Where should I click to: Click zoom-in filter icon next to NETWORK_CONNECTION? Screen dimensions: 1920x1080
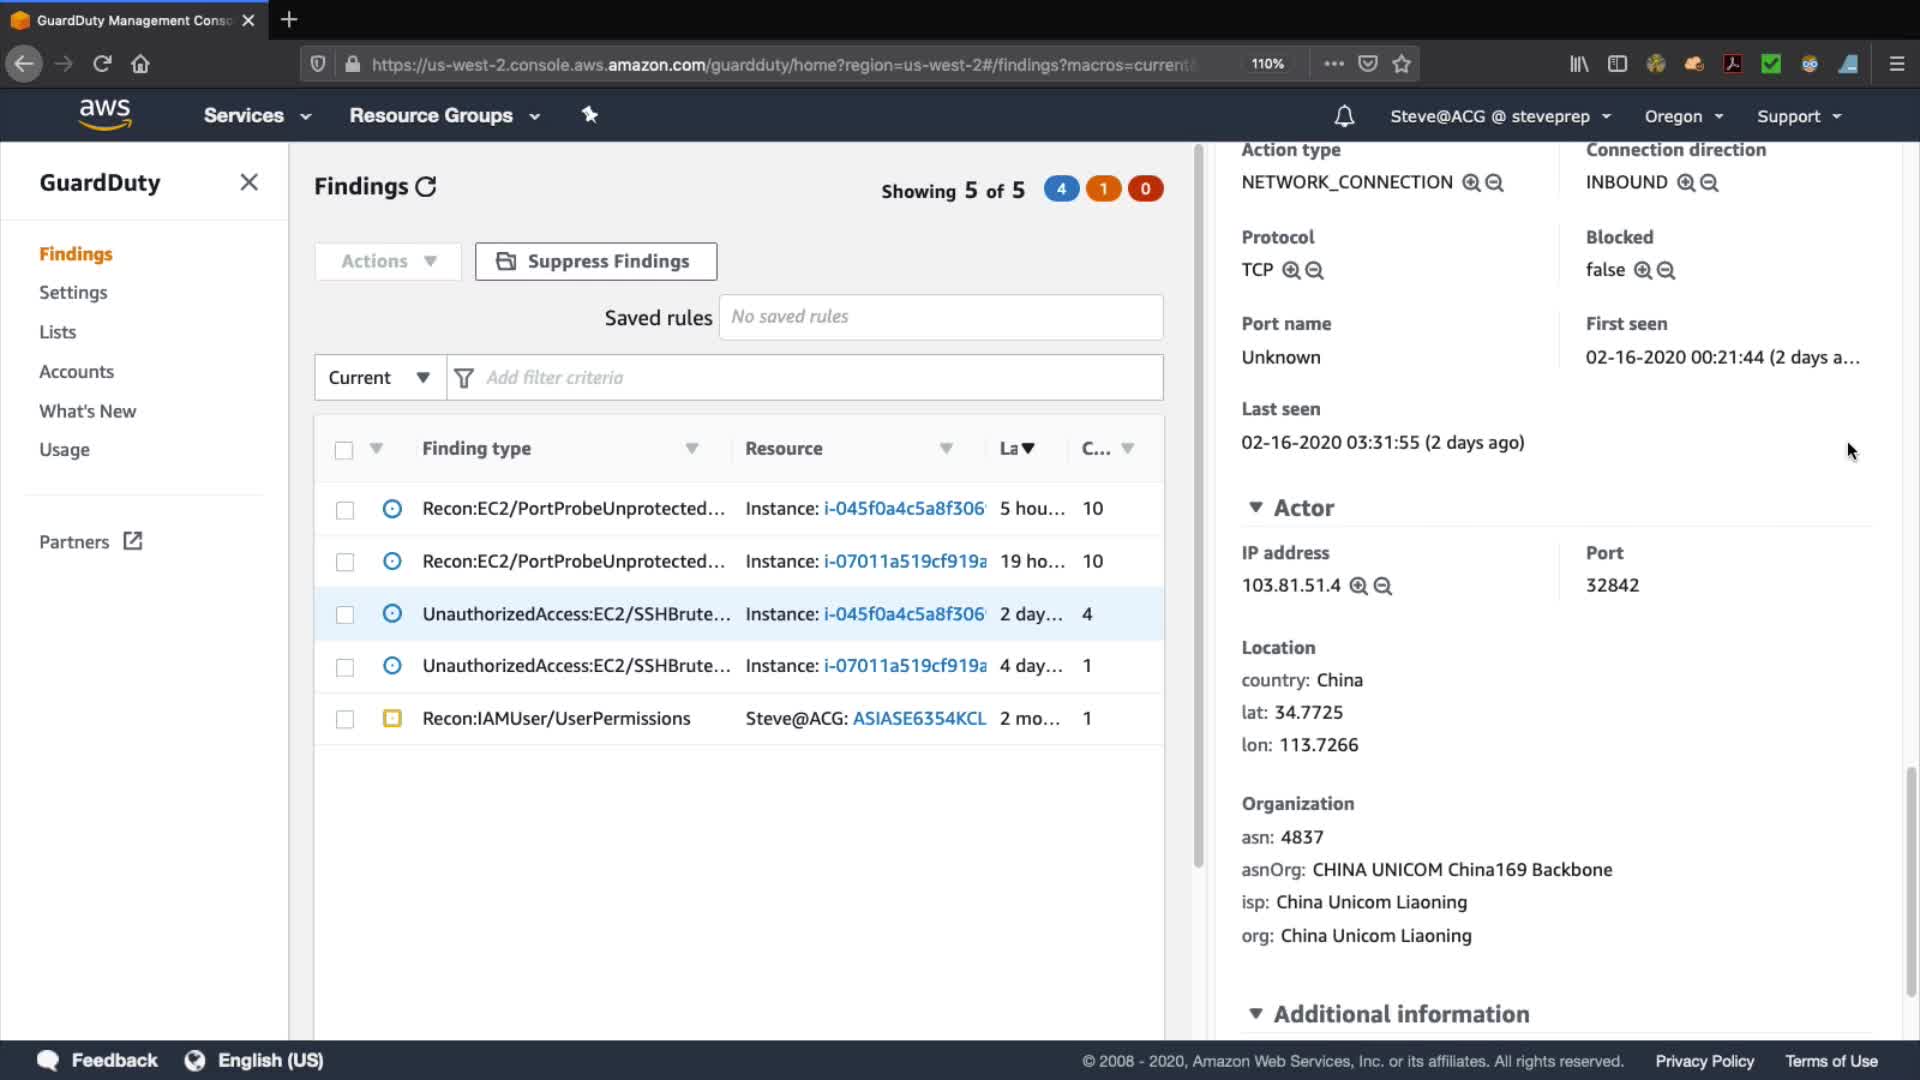pos(1470,183)
